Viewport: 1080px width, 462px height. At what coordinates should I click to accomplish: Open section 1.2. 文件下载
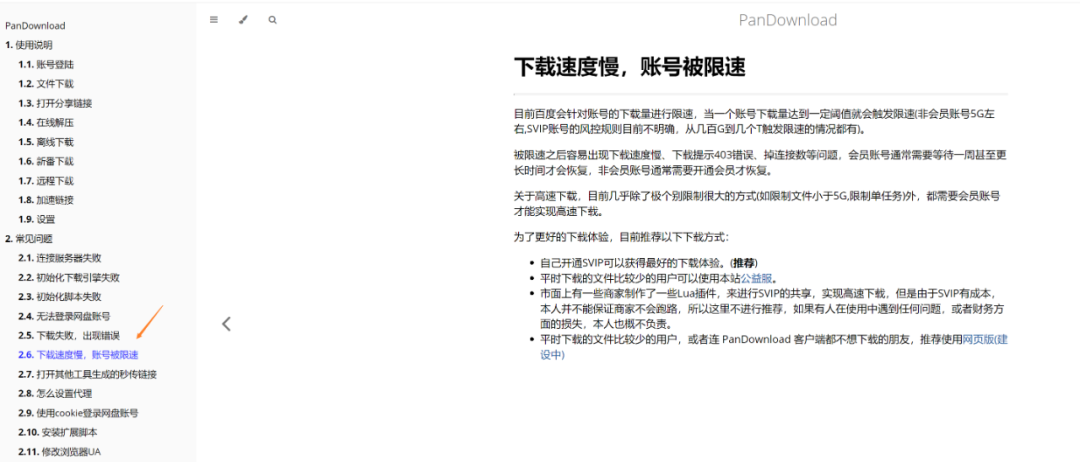(46, 83)
